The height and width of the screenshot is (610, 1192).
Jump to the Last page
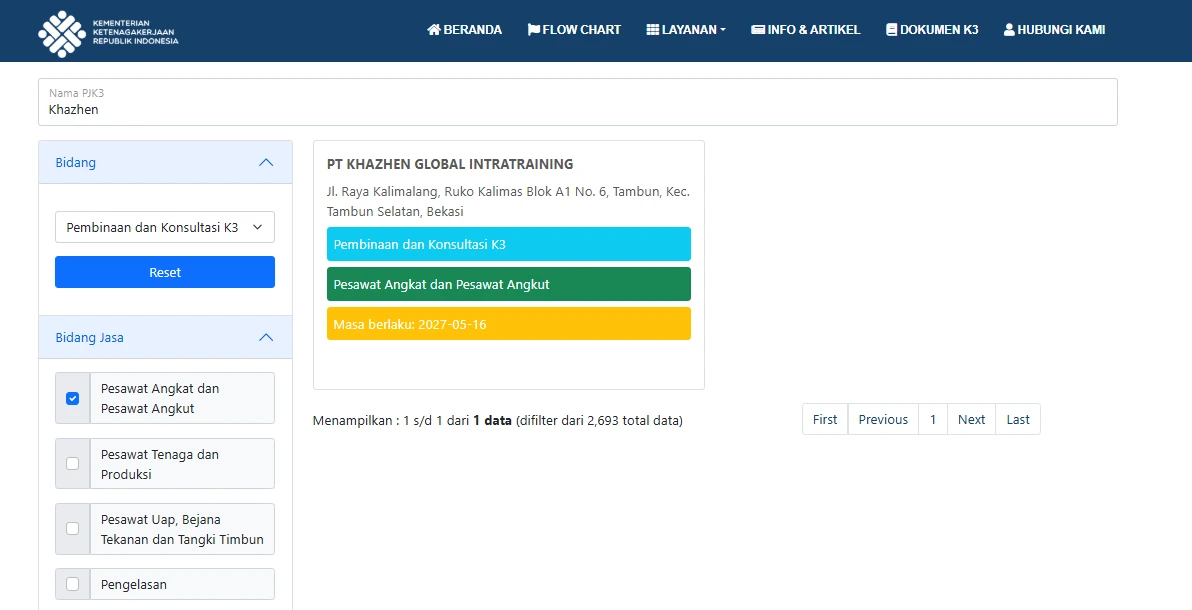[1018, 419]
